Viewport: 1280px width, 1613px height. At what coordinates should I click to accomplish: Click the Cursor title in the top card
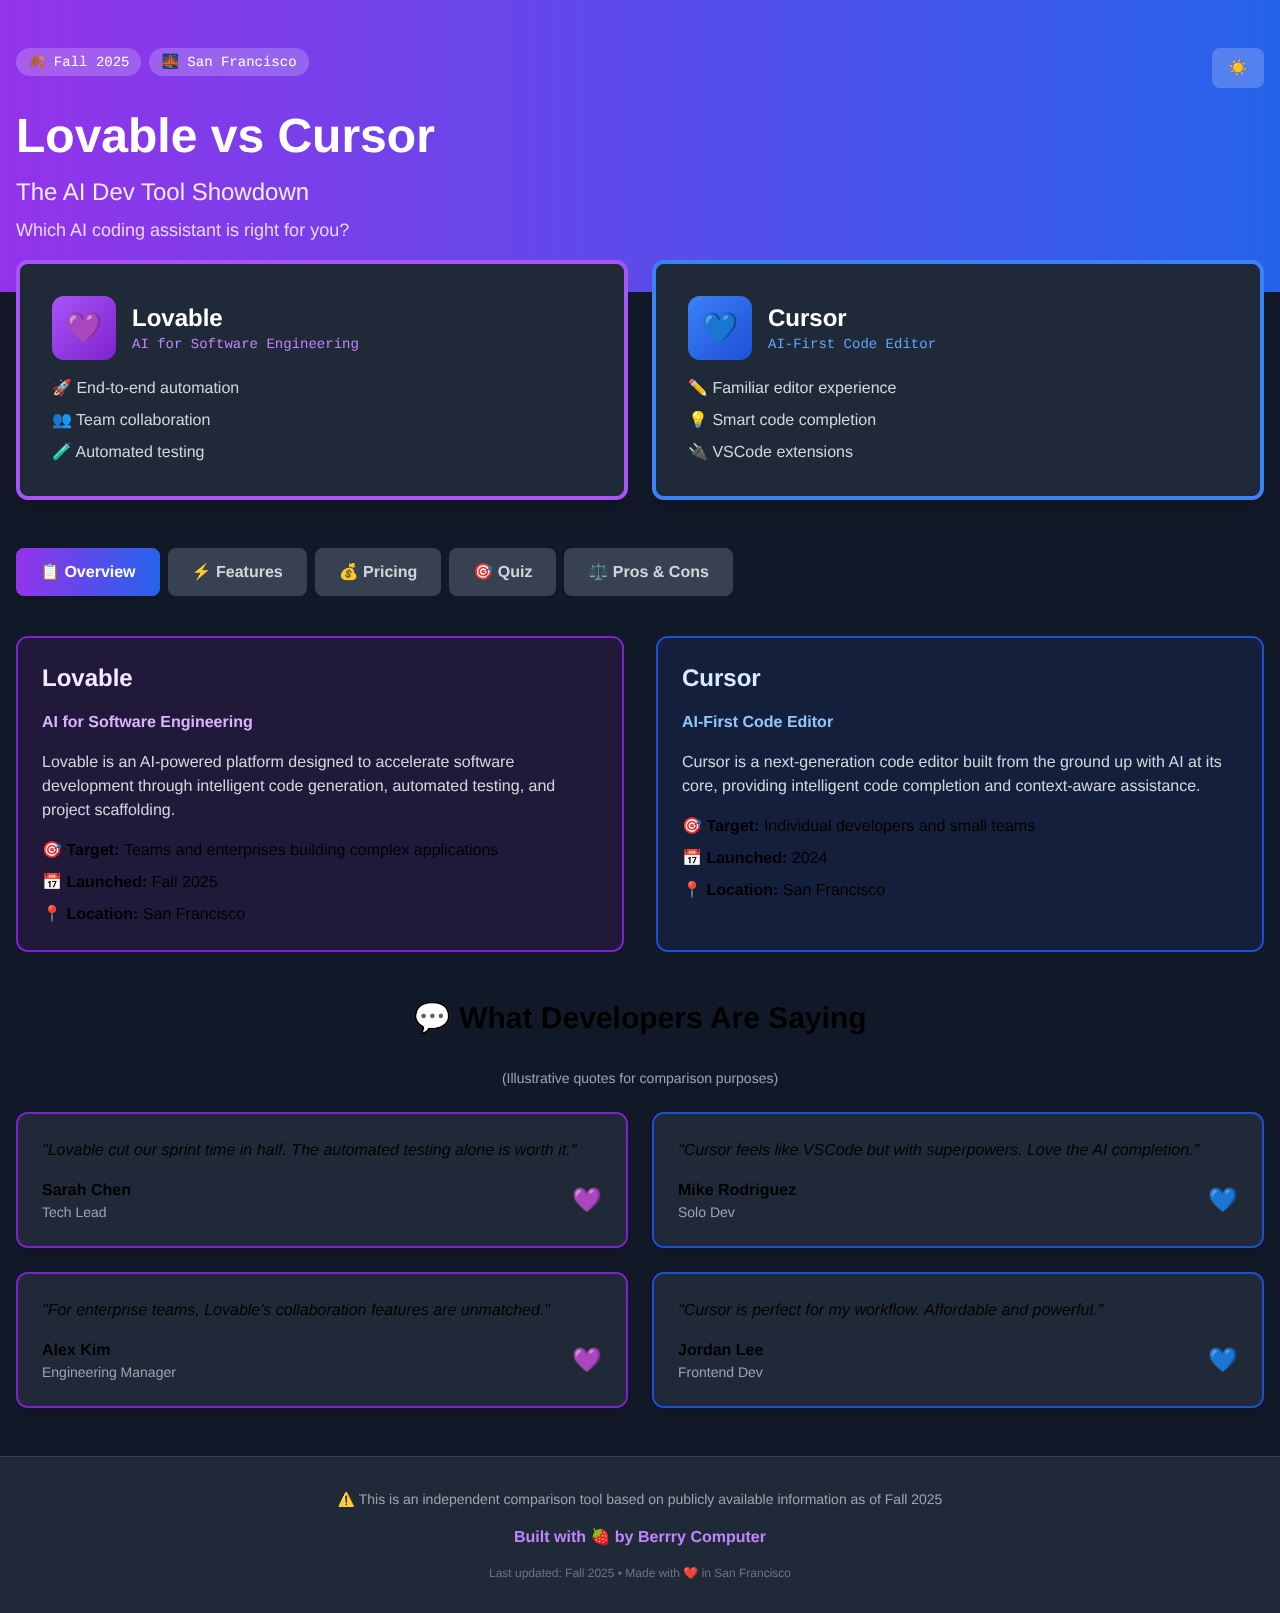[x=807, y=318]
